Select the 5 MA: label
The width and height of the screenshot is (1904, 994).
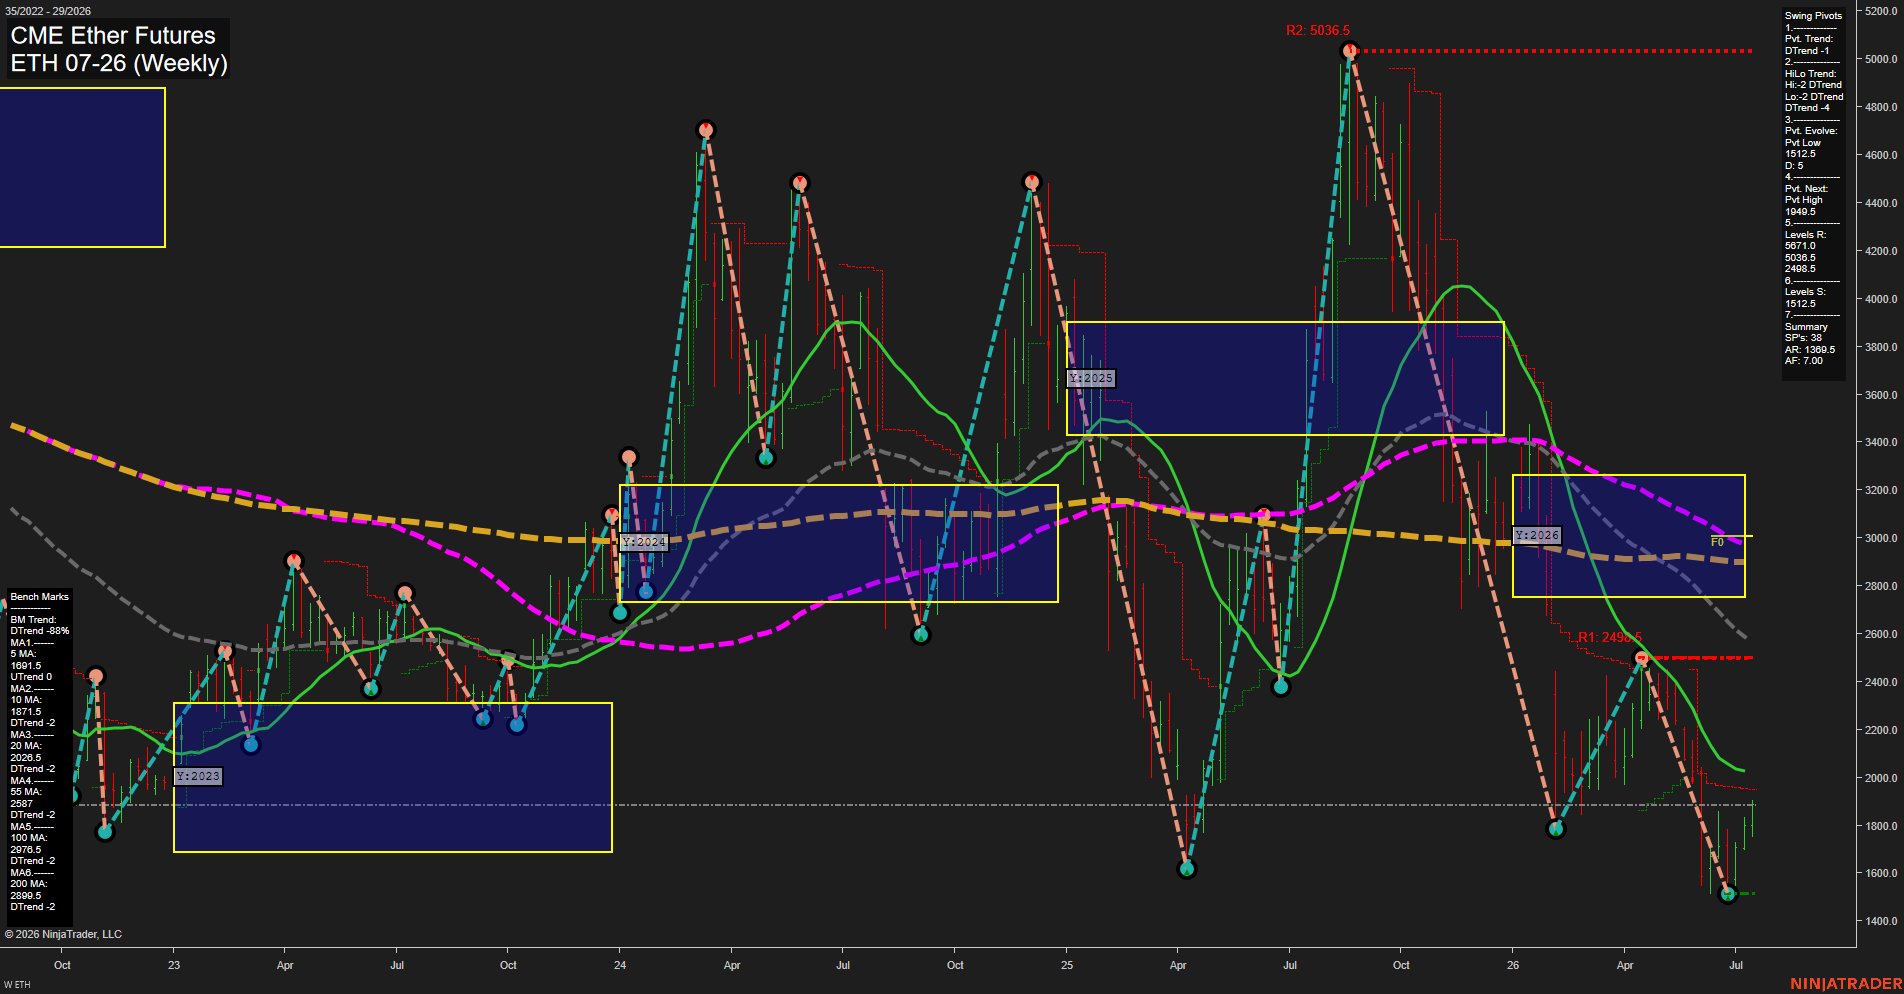pyautogui.click(x=23, y=654)
